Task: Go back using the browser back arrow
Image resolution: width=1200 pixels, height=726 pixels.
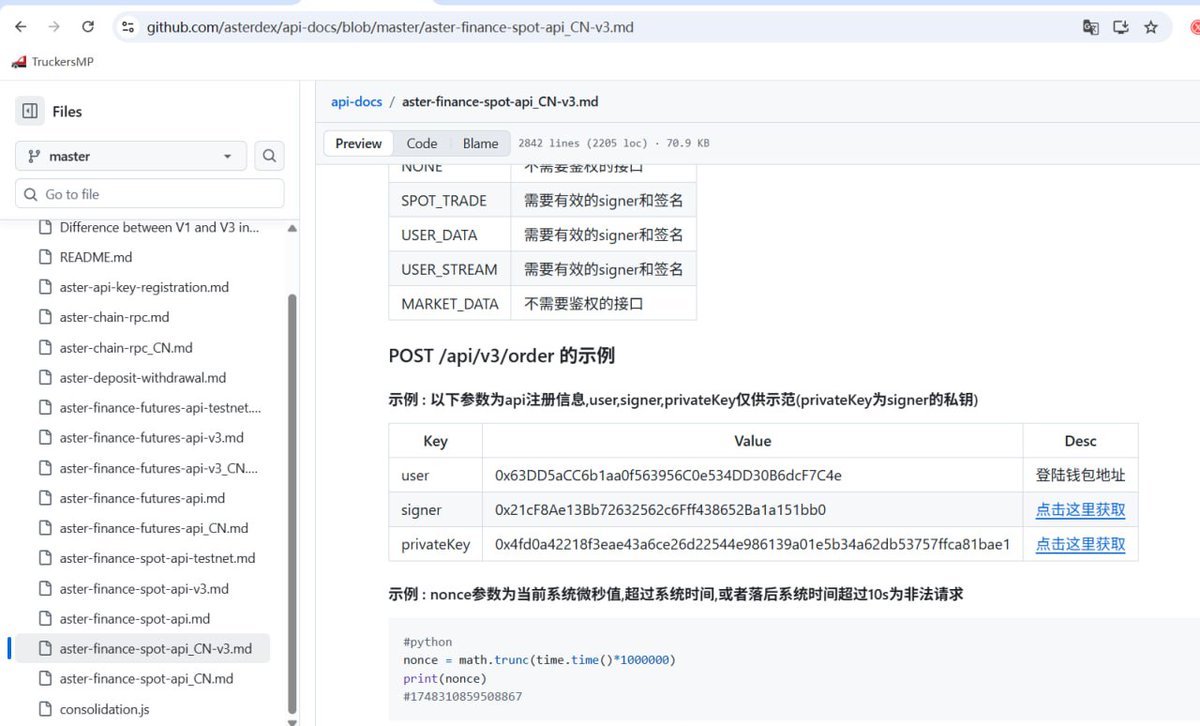Action: [21, 27]
